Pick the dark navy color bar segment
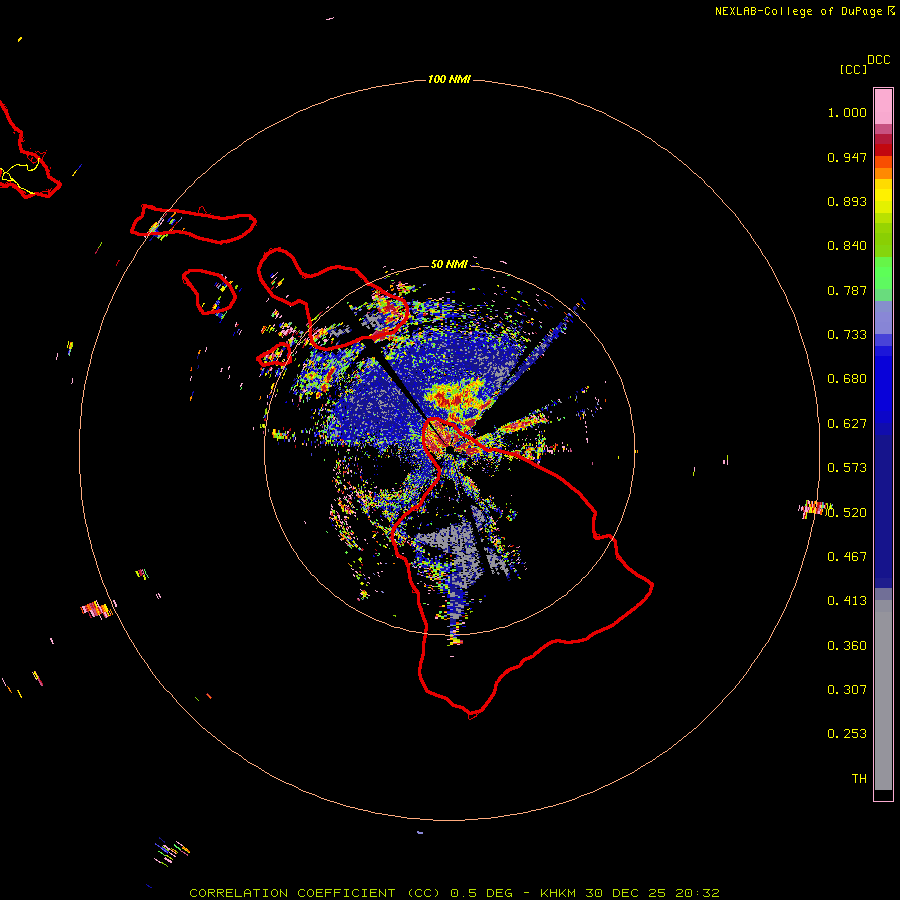Image resolution: width=900 pixels, height=900 pixels. coord(883,506)
